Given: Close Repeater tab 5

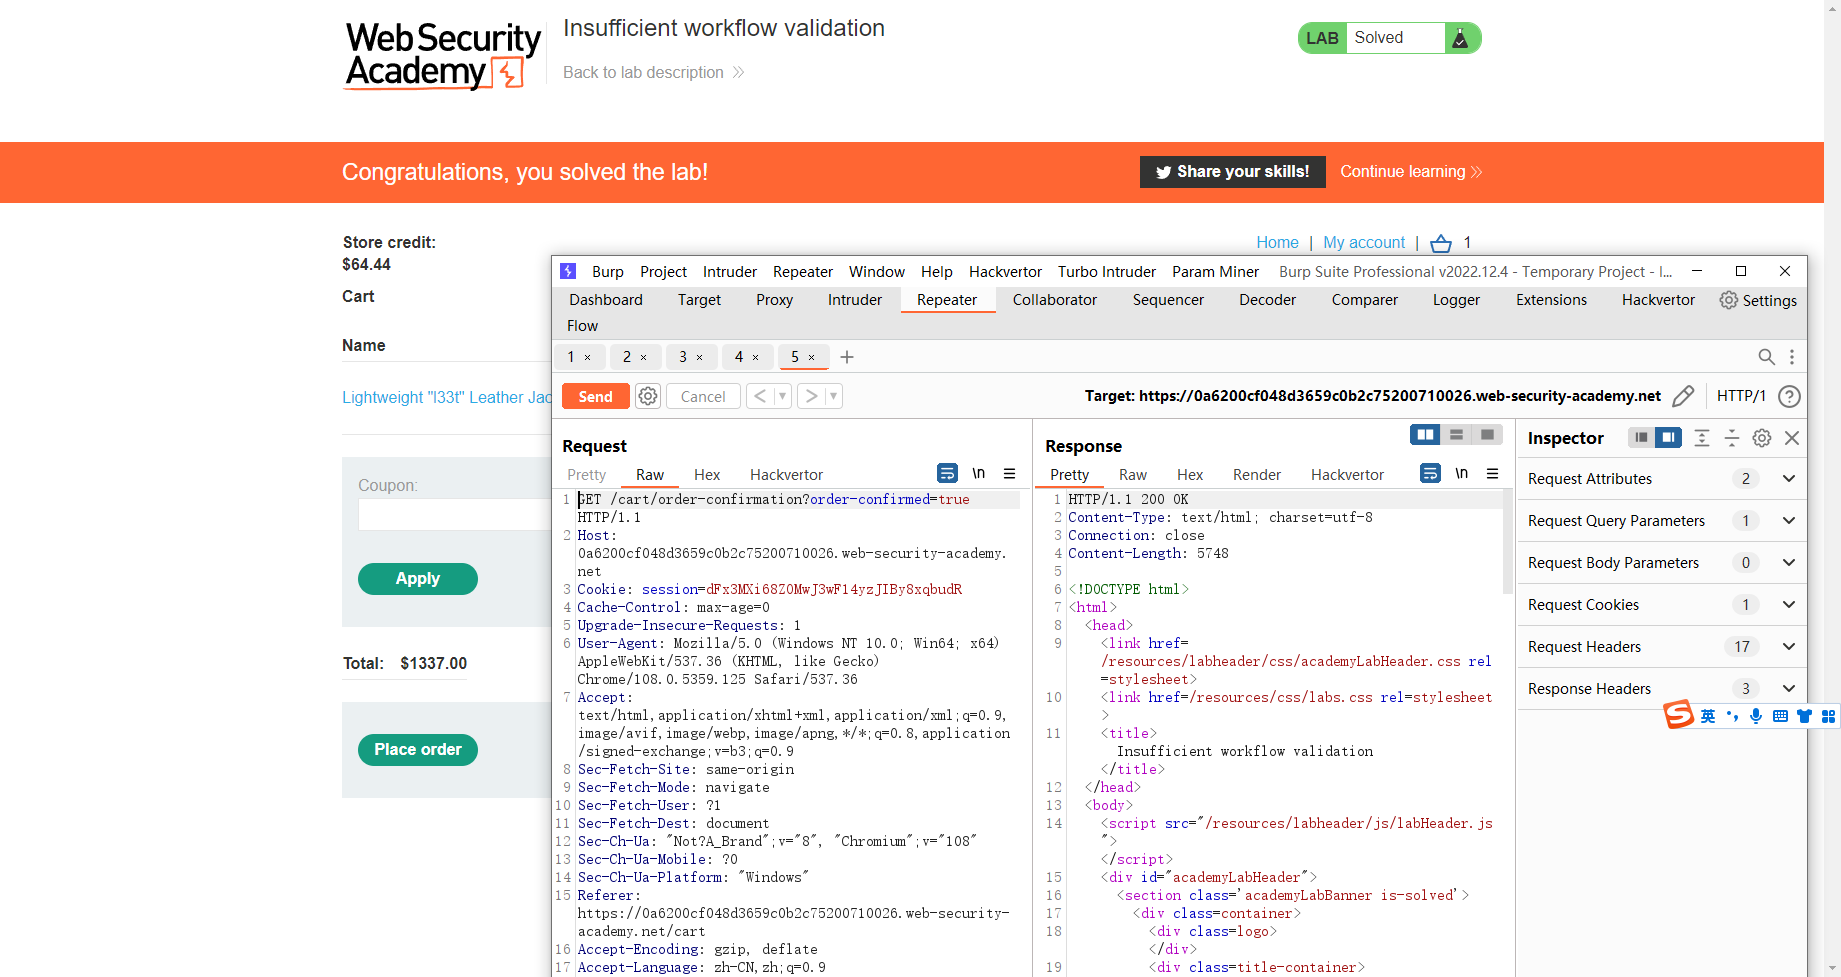Looking at the screenshot, I should (x=812, y=357).
